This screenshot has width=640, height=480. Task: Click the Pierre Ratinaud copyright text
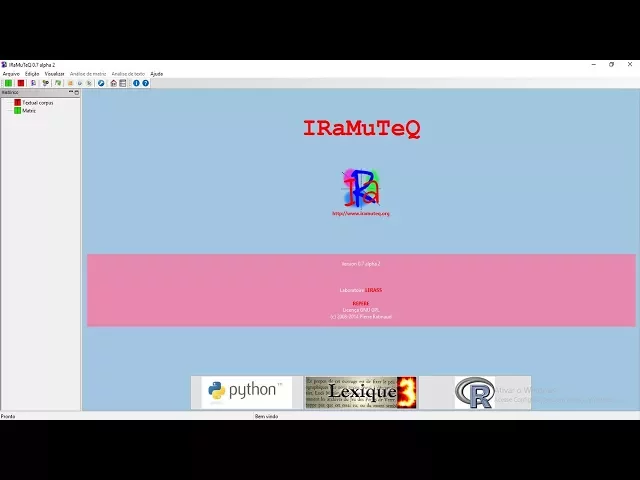point(361,316)
